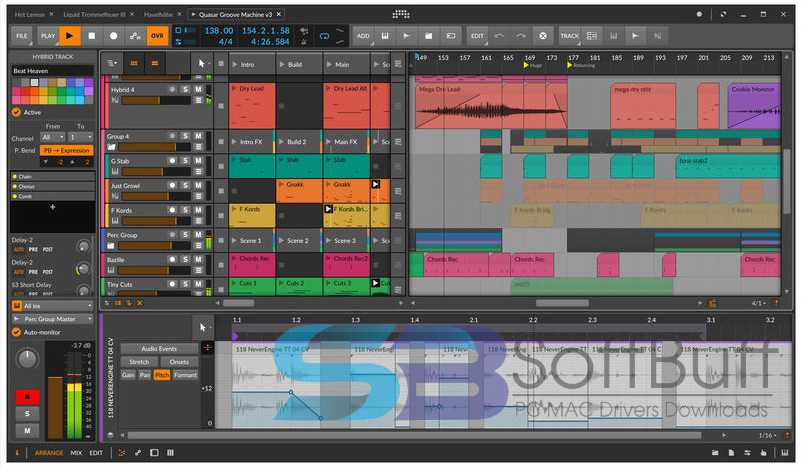Solo the Hybrid 4 track
Screen dimensions: 801x467
click(185, 89)
